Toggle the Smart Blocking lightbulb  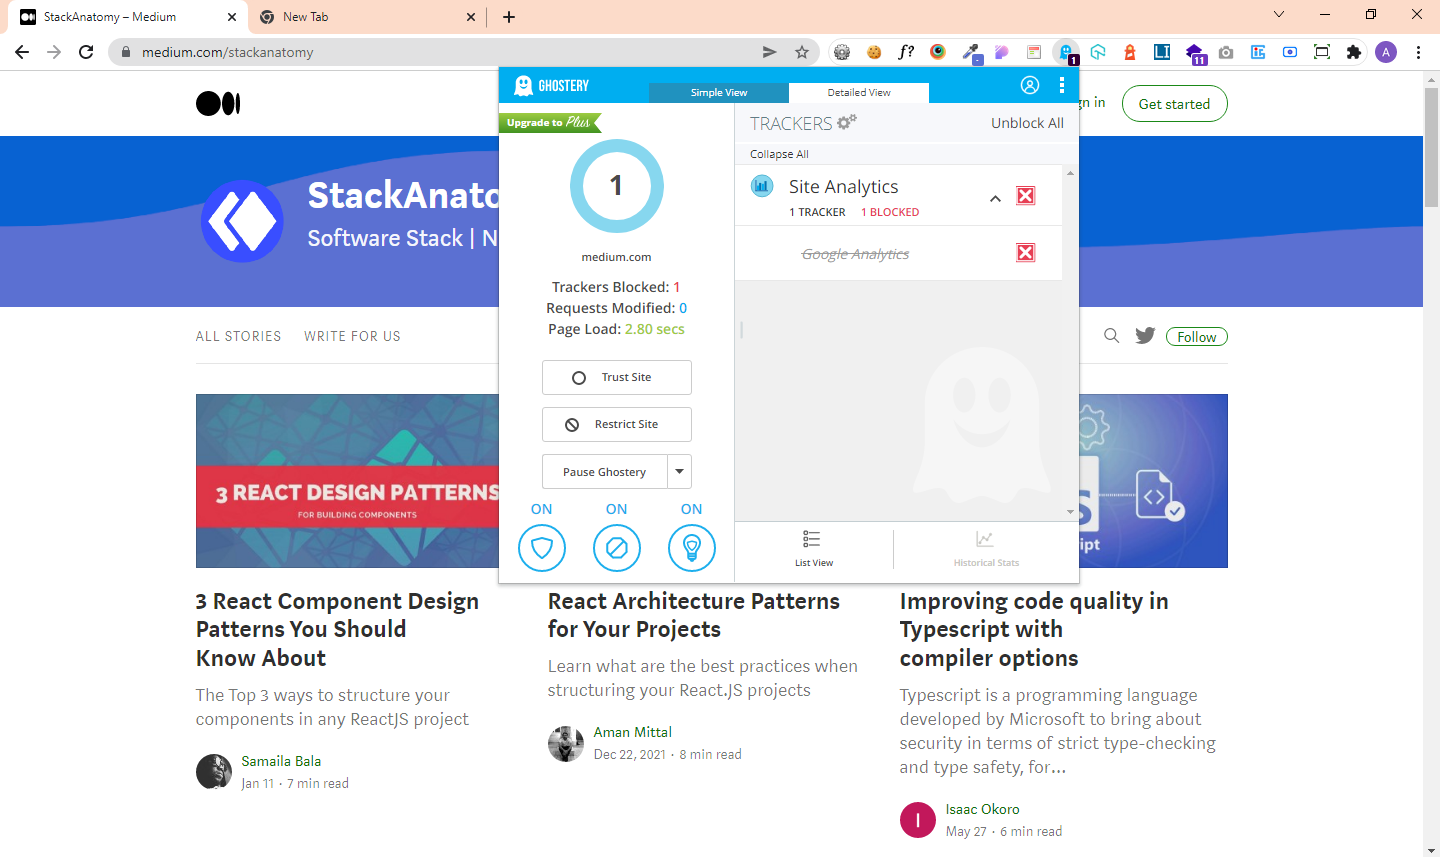pyautogui.click(x=692, y=548)
